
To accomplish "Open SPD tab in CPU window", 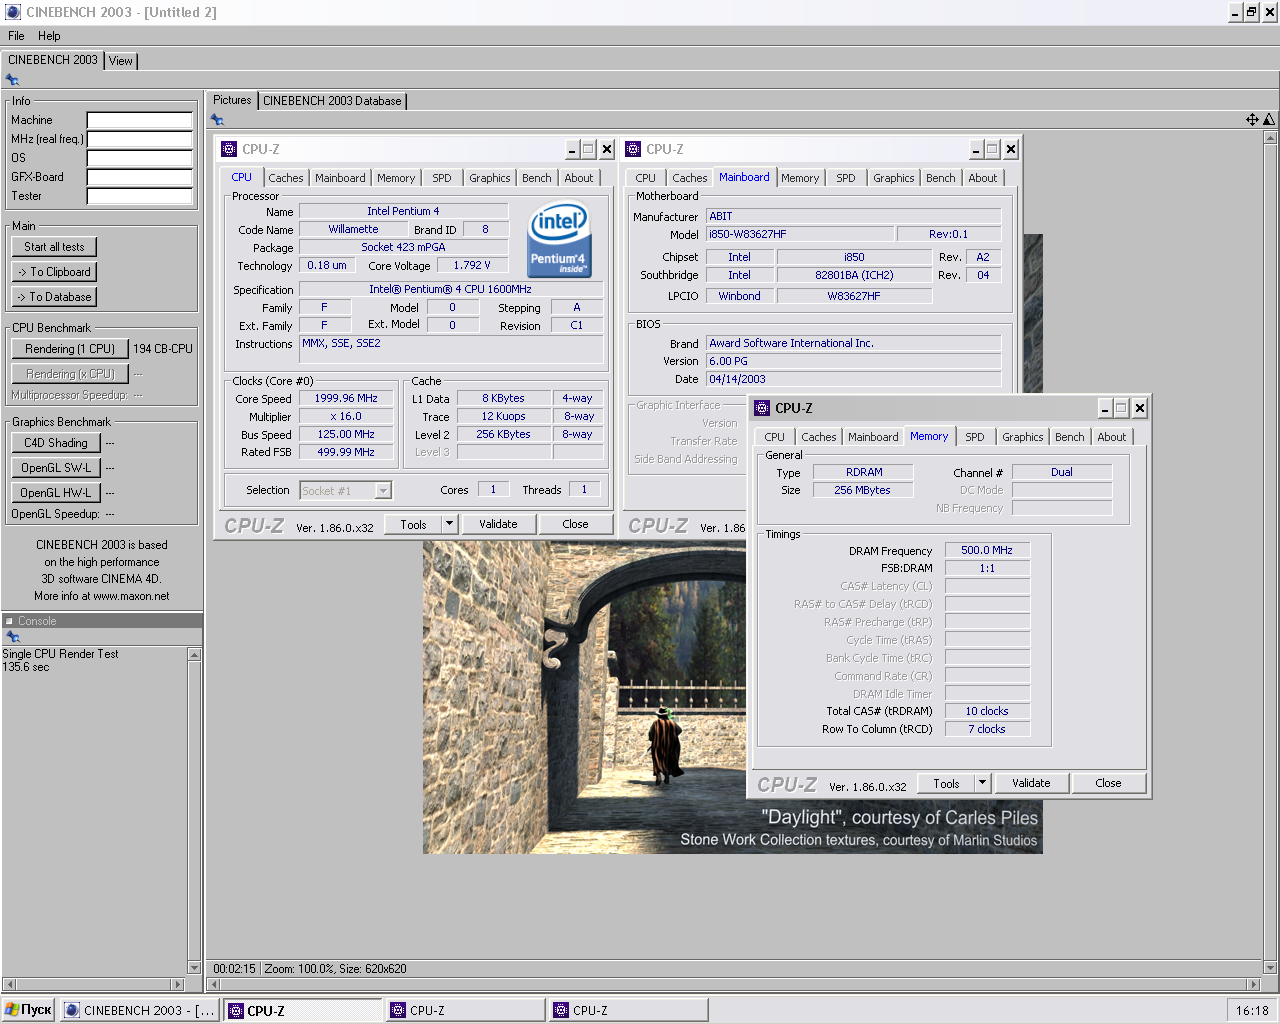I will coord(442,178).
